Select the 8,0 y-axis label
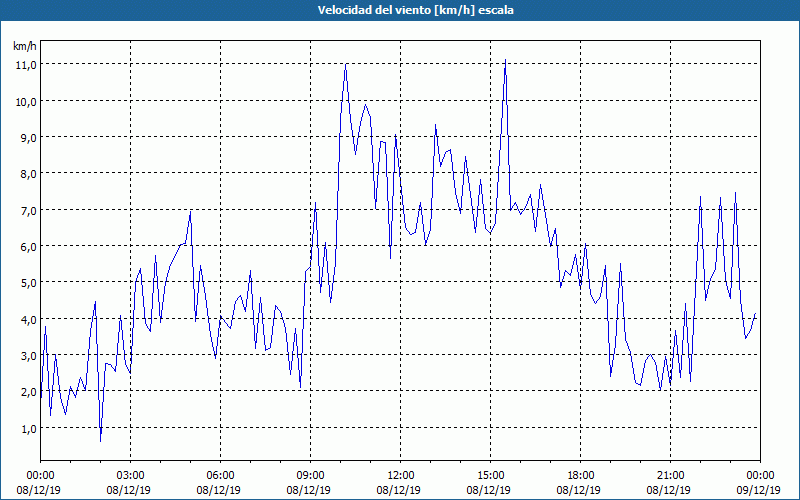The height and width of the screenshot is (500, 800). (x=28, y=173)
